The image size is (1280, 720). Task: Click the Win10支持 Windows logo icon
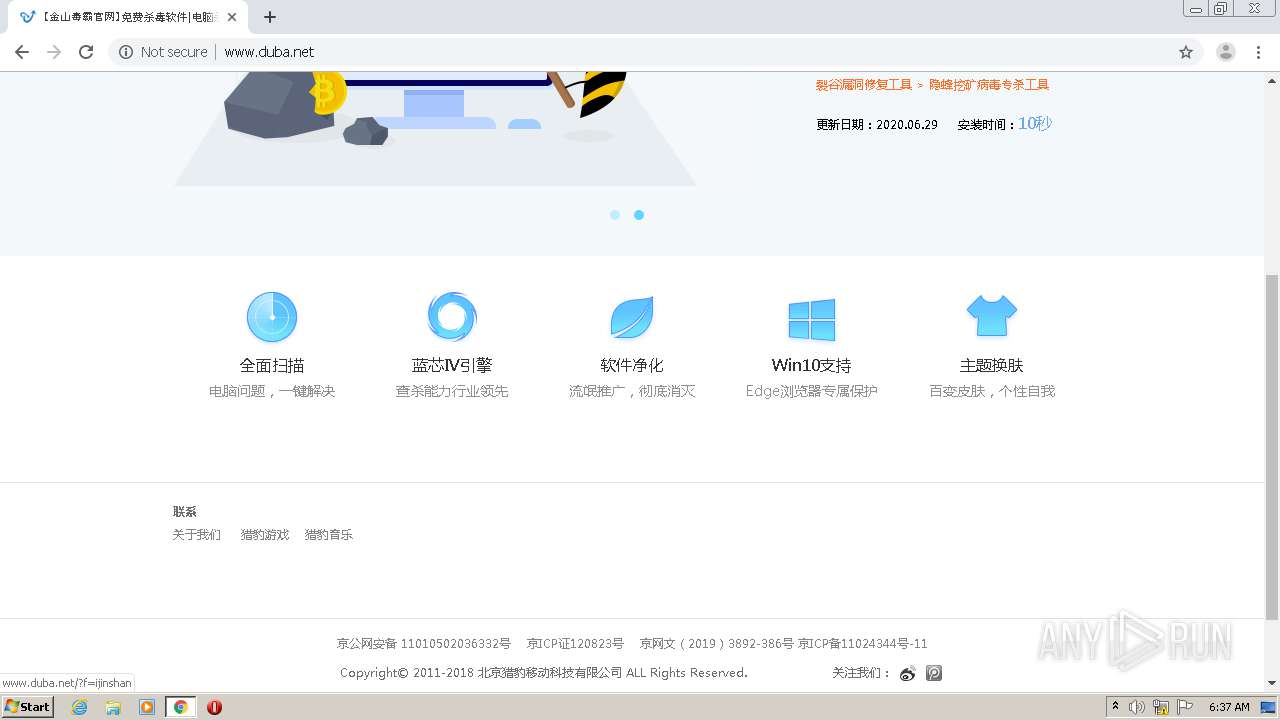[812, 320]
